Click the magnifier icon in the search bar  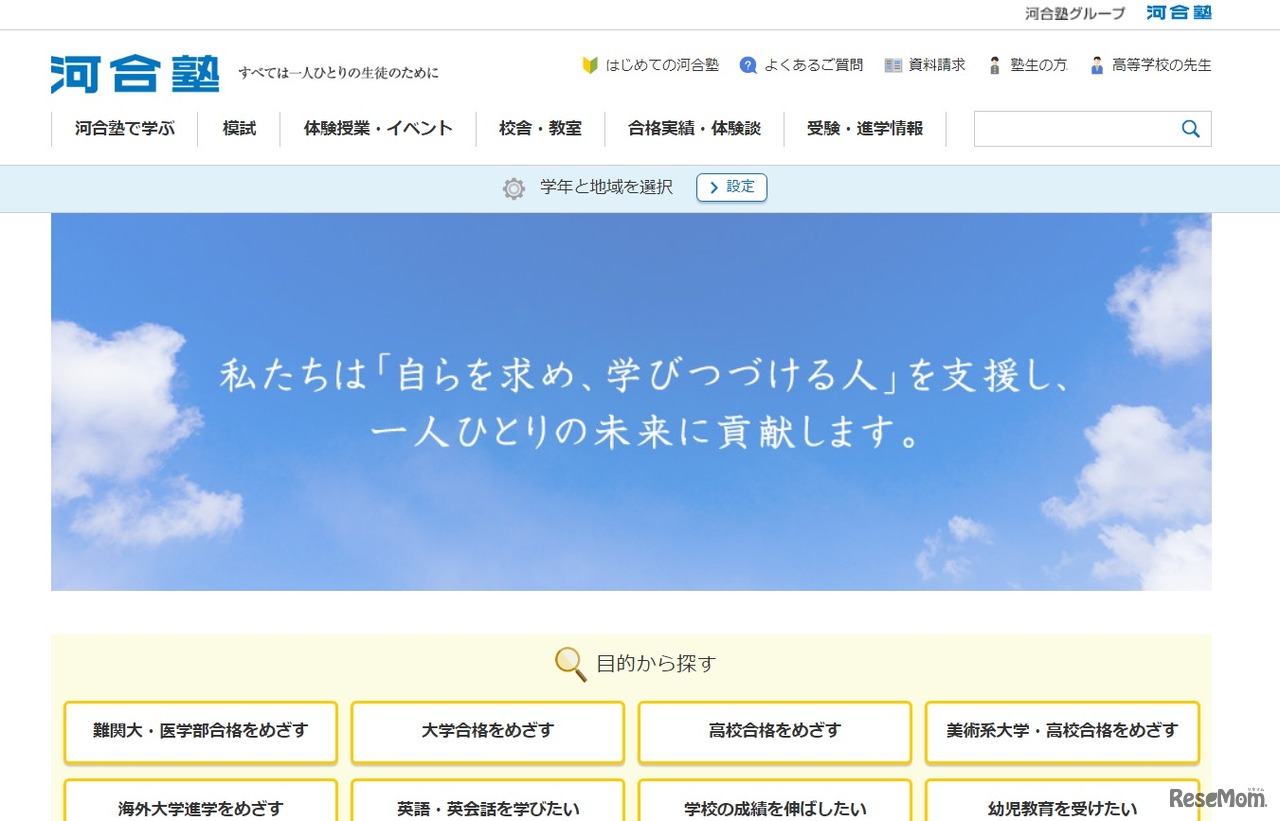coord(1190,128)
